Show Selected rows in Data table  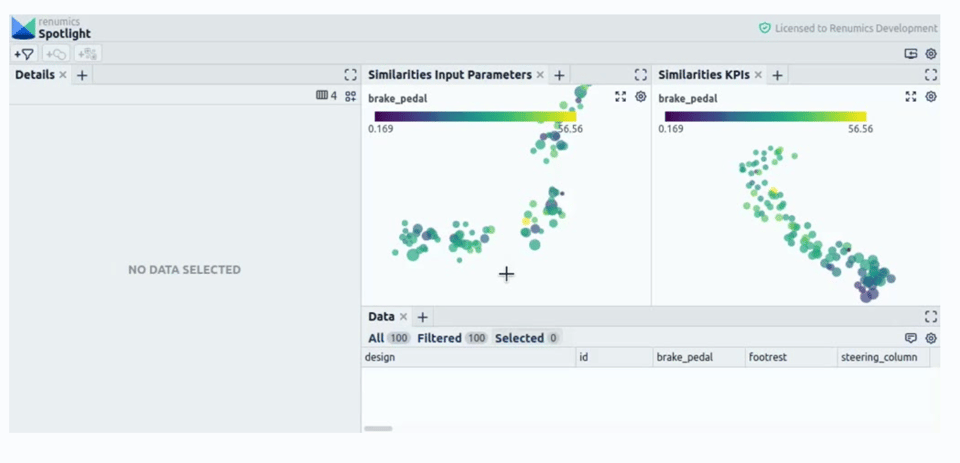tap(527, 338)
